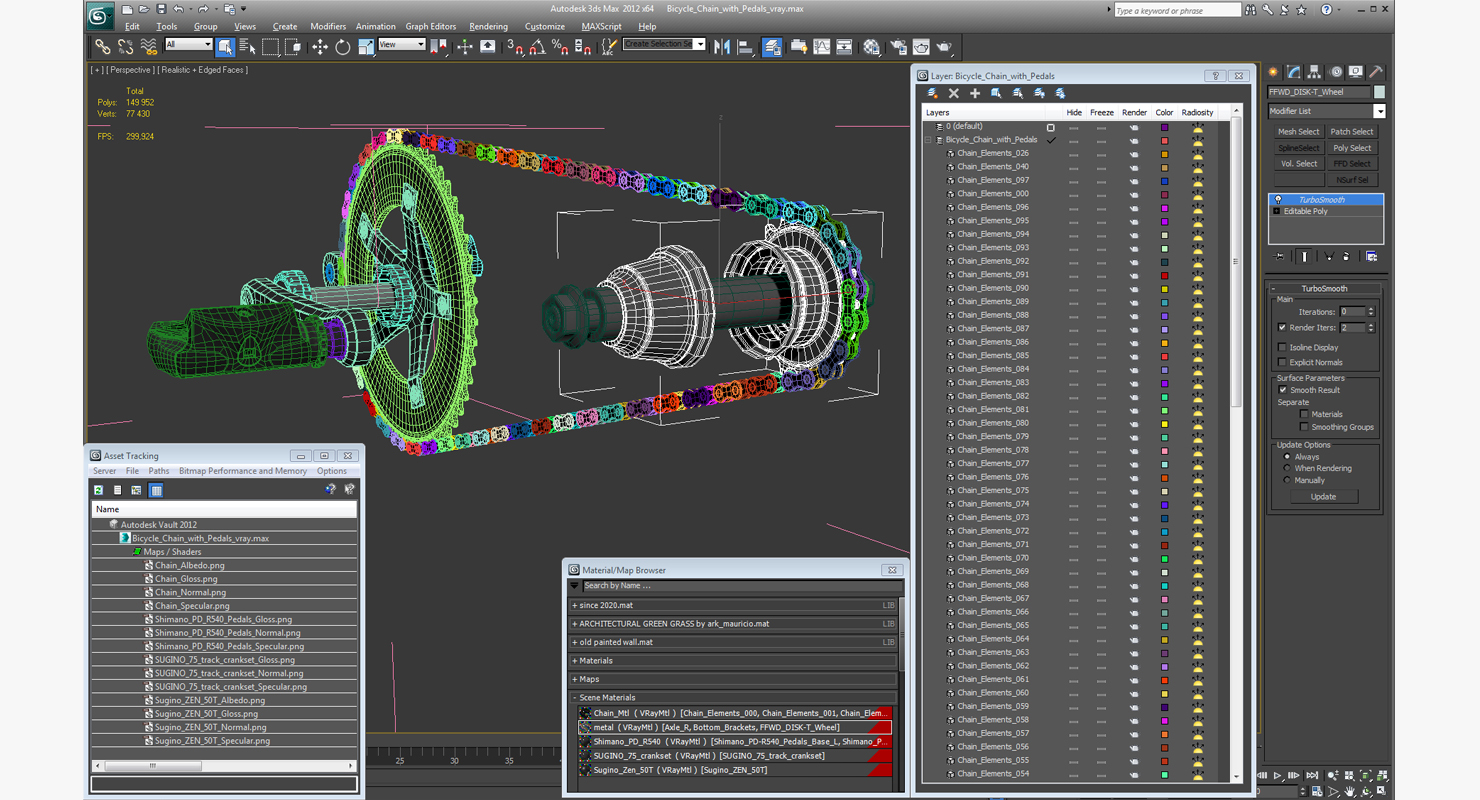1480x800 pixels.
Task: Enable Explicit Normals checkbox
Action: (1283, 362)
